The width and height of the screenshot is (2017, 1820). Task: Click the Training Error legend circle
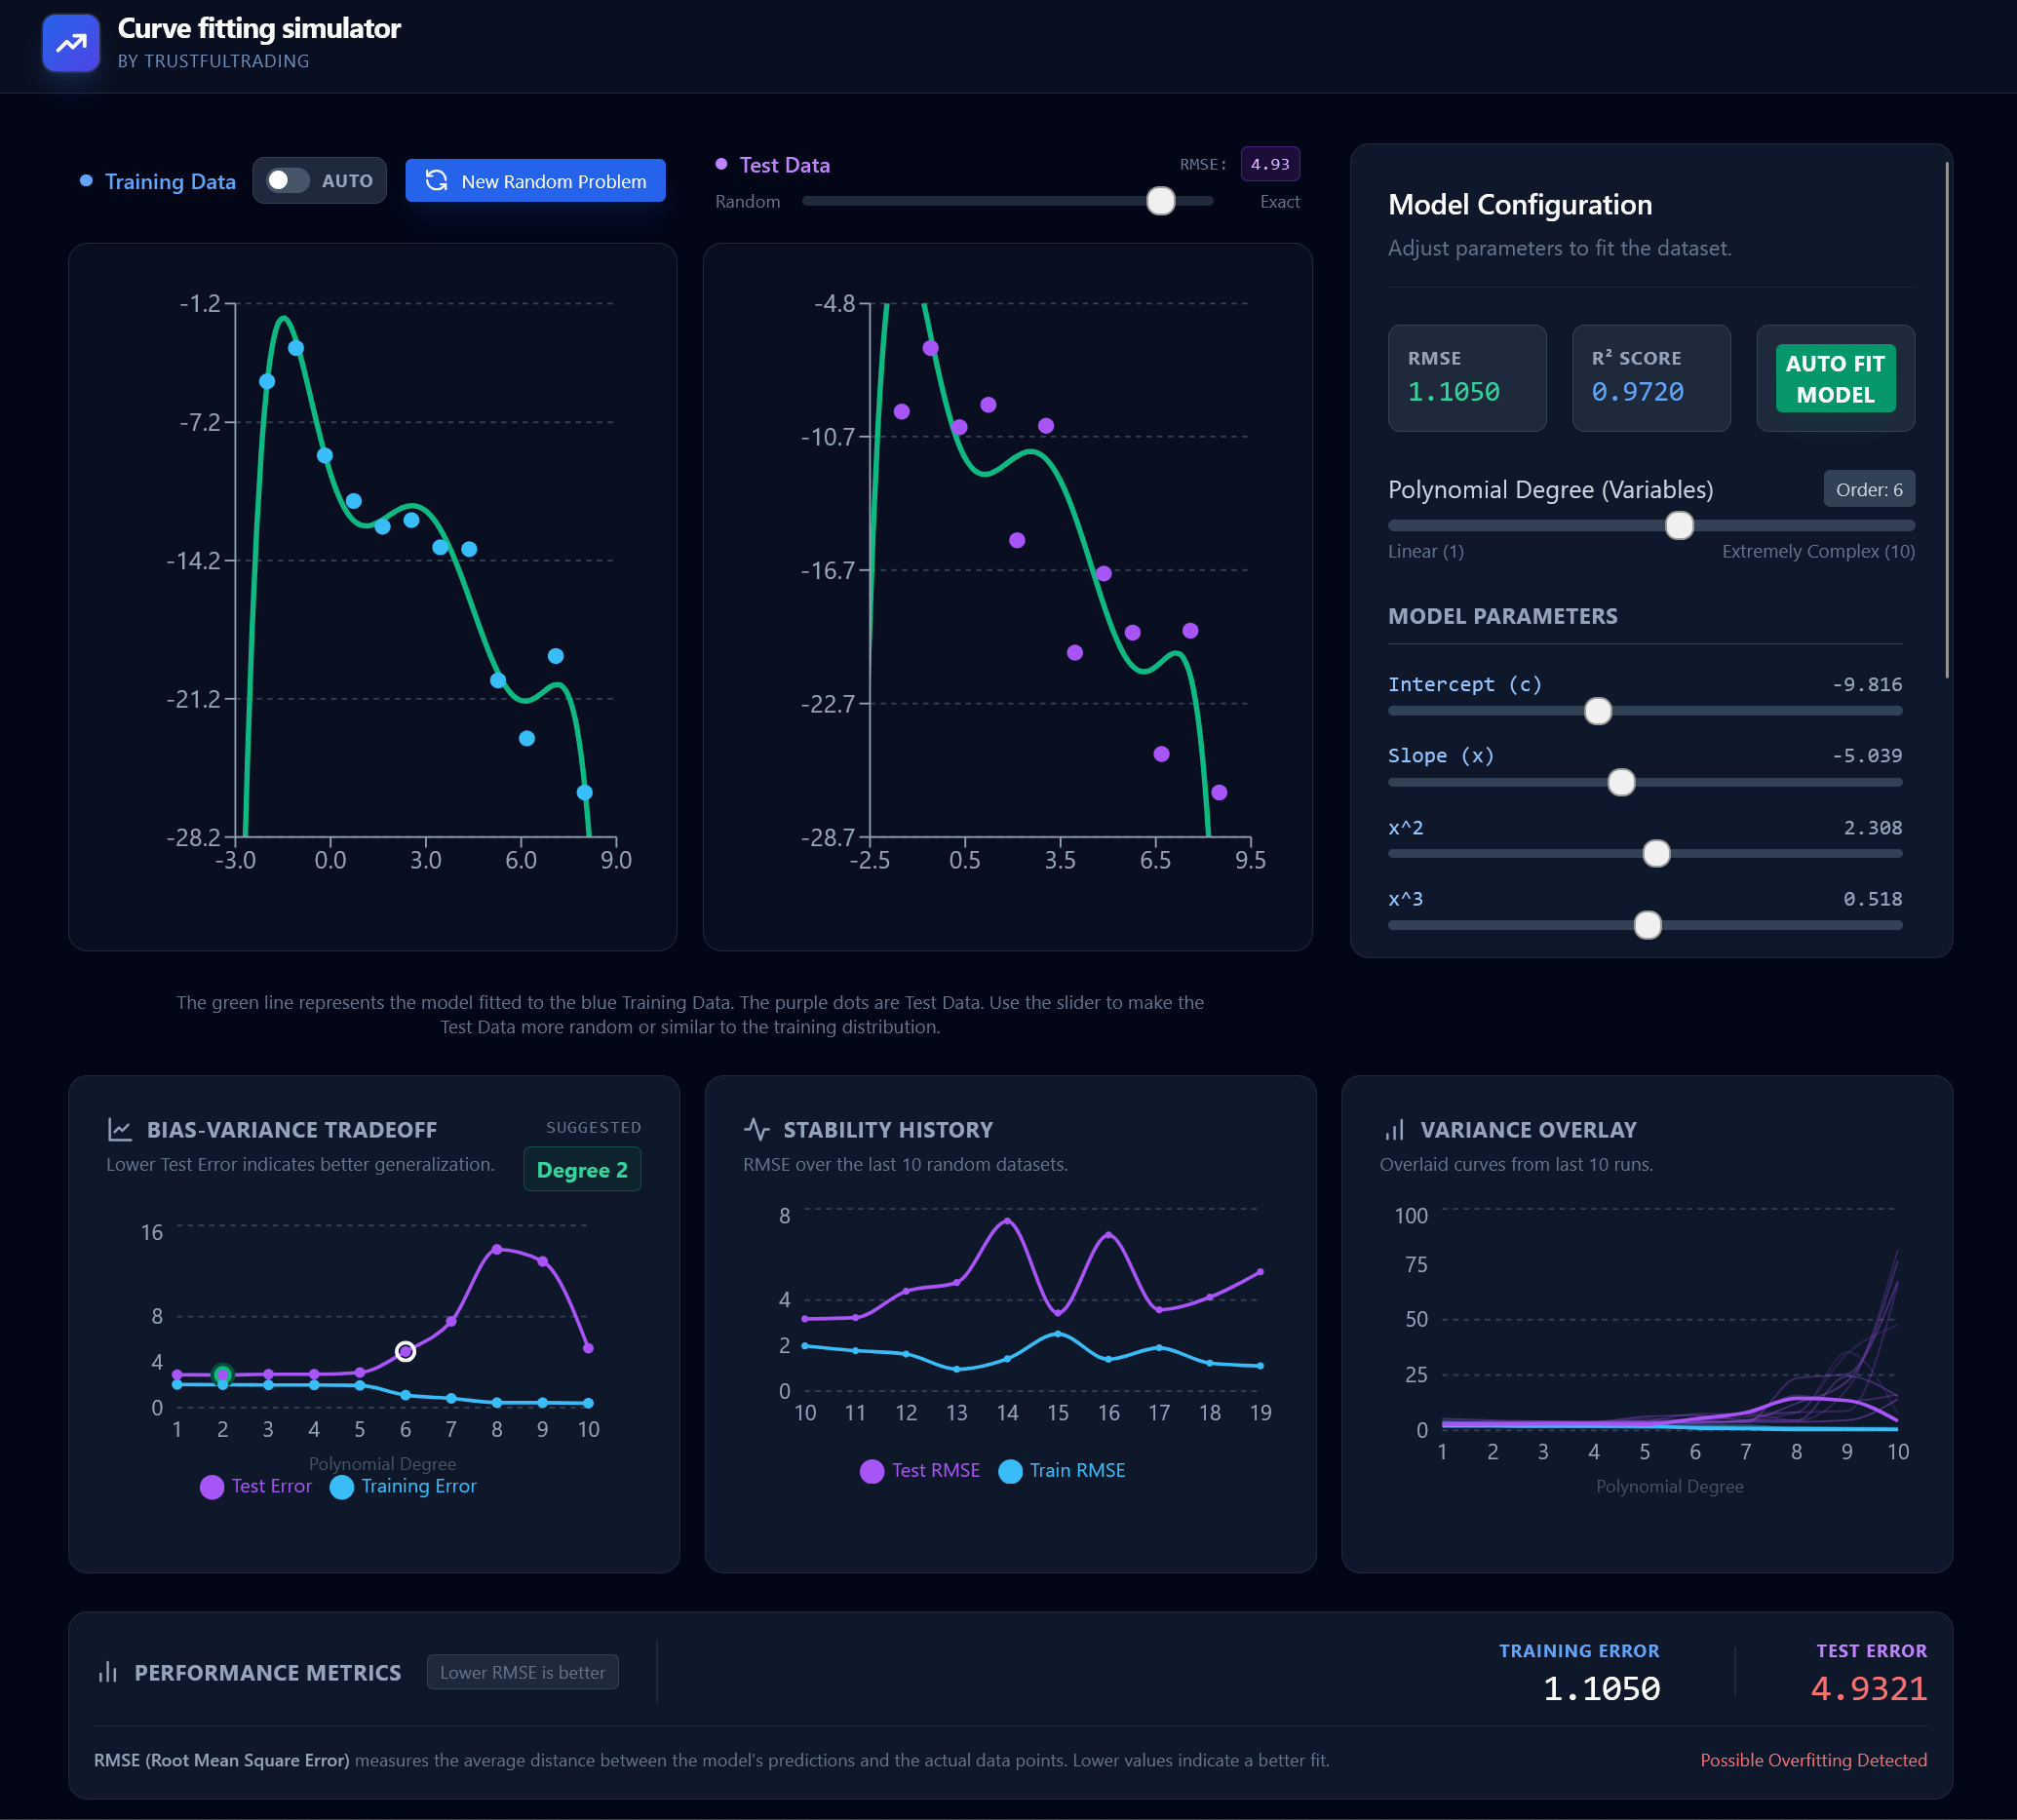[342, 1487]
